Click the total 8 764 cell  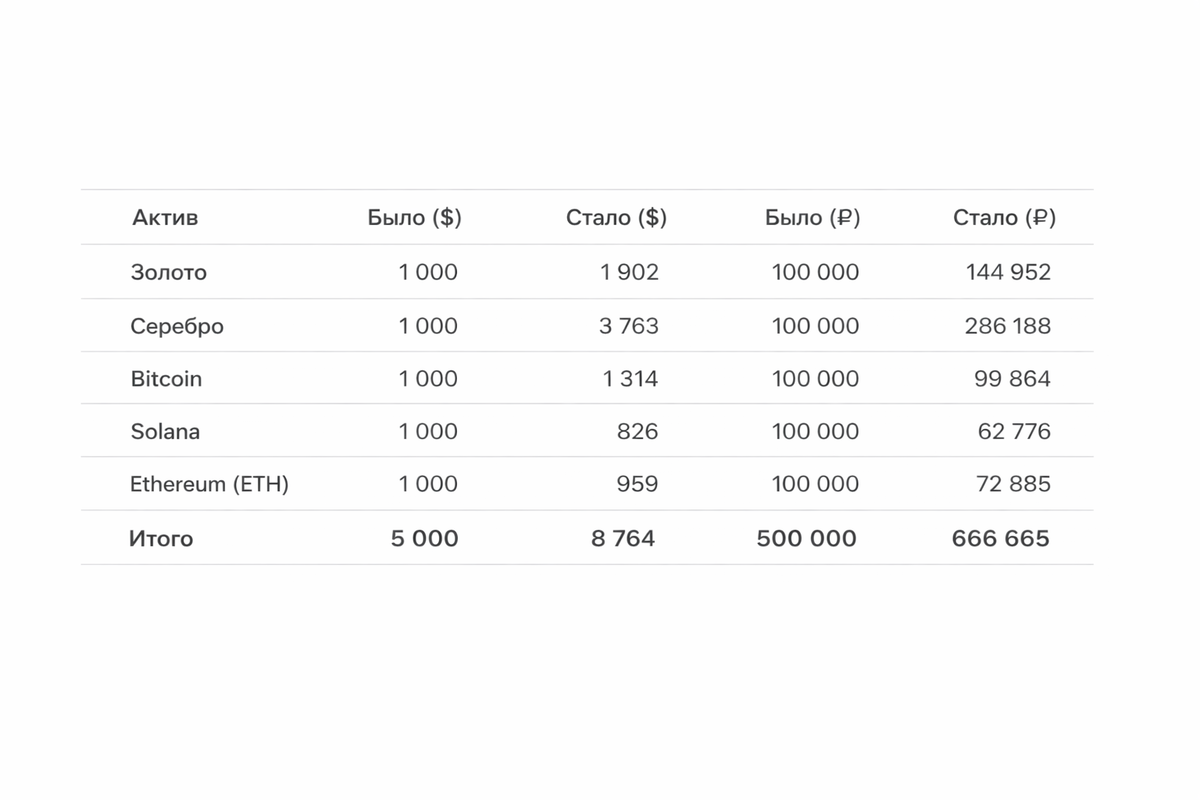623,539
